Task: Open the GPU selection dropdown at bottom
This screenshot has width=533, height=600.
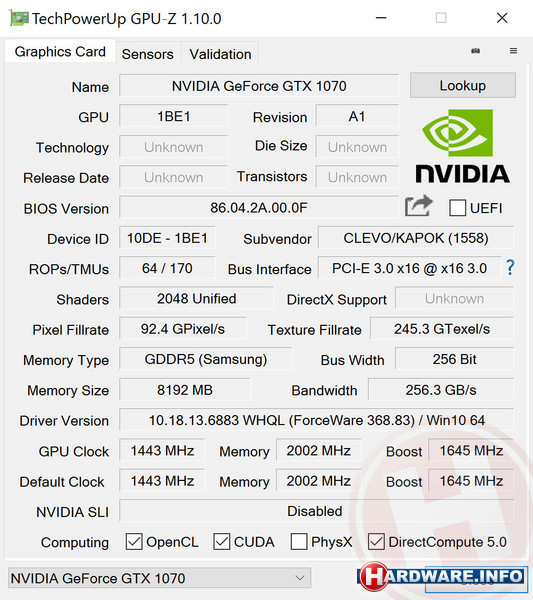Action: tap(159, 578)
